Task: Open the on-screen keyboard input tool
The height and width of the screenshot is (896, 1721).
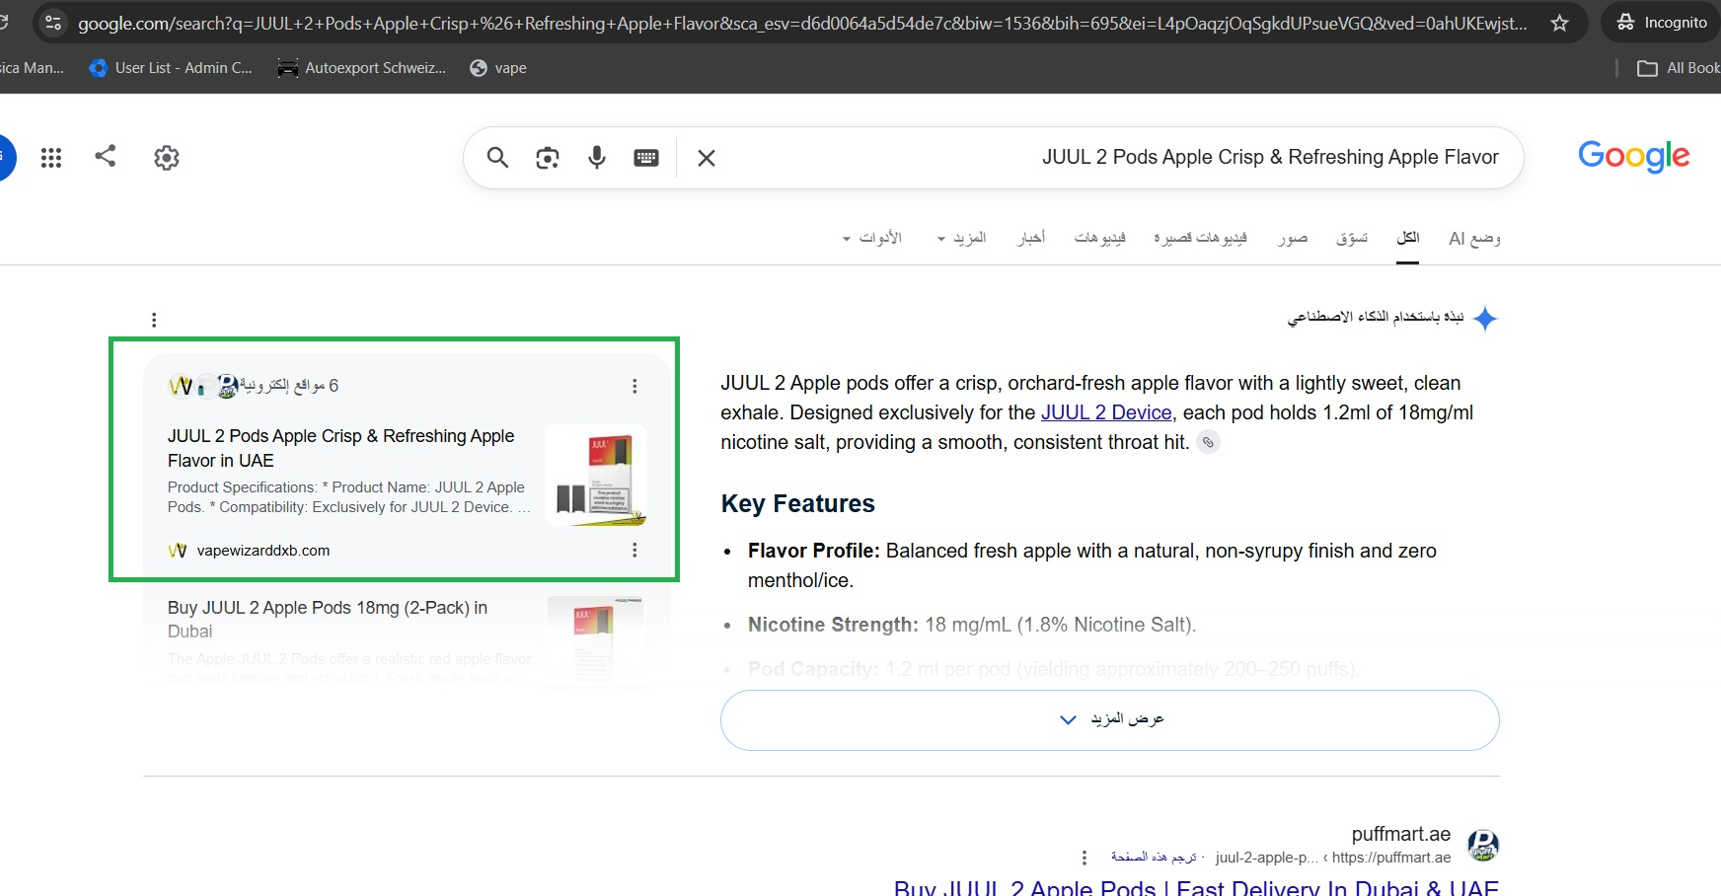Action: point(646,157)
